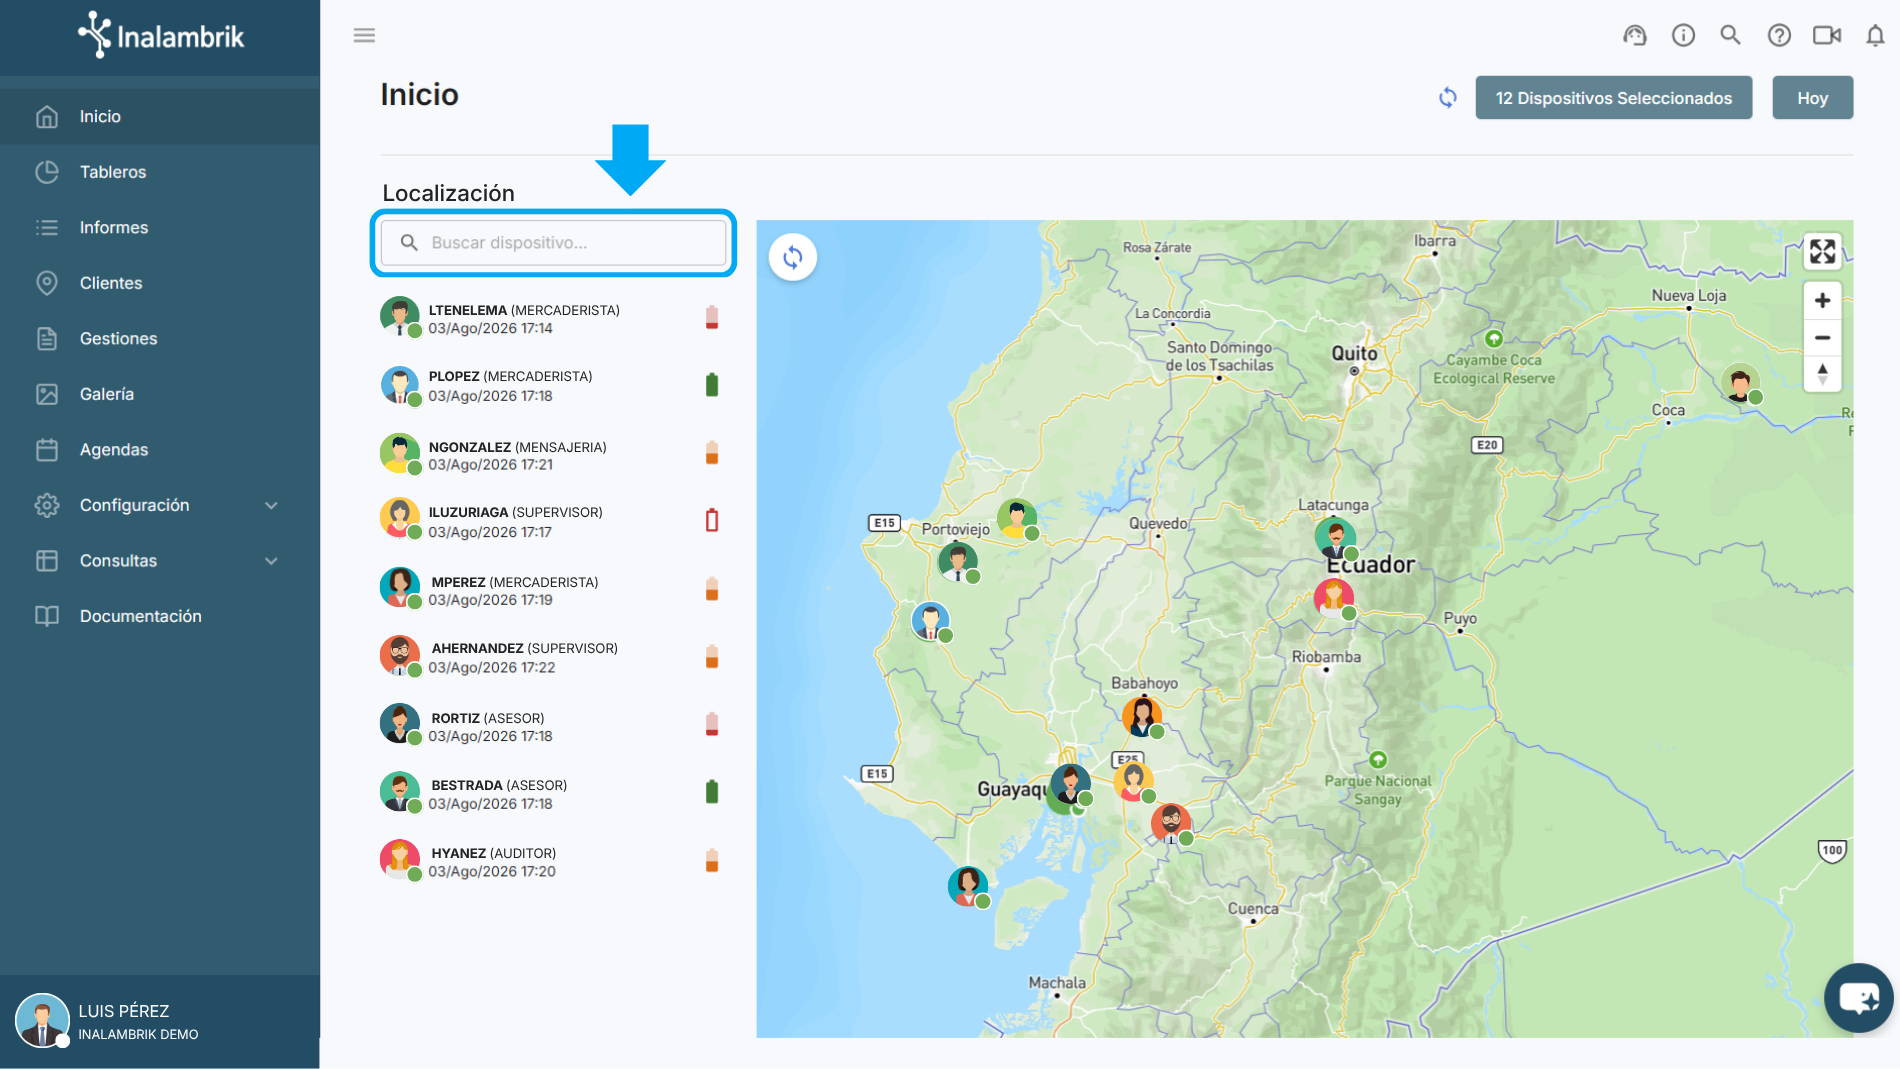Select pink-haired avatar below Ecuador label
1900x1069 pixels.
[1334, 598]
